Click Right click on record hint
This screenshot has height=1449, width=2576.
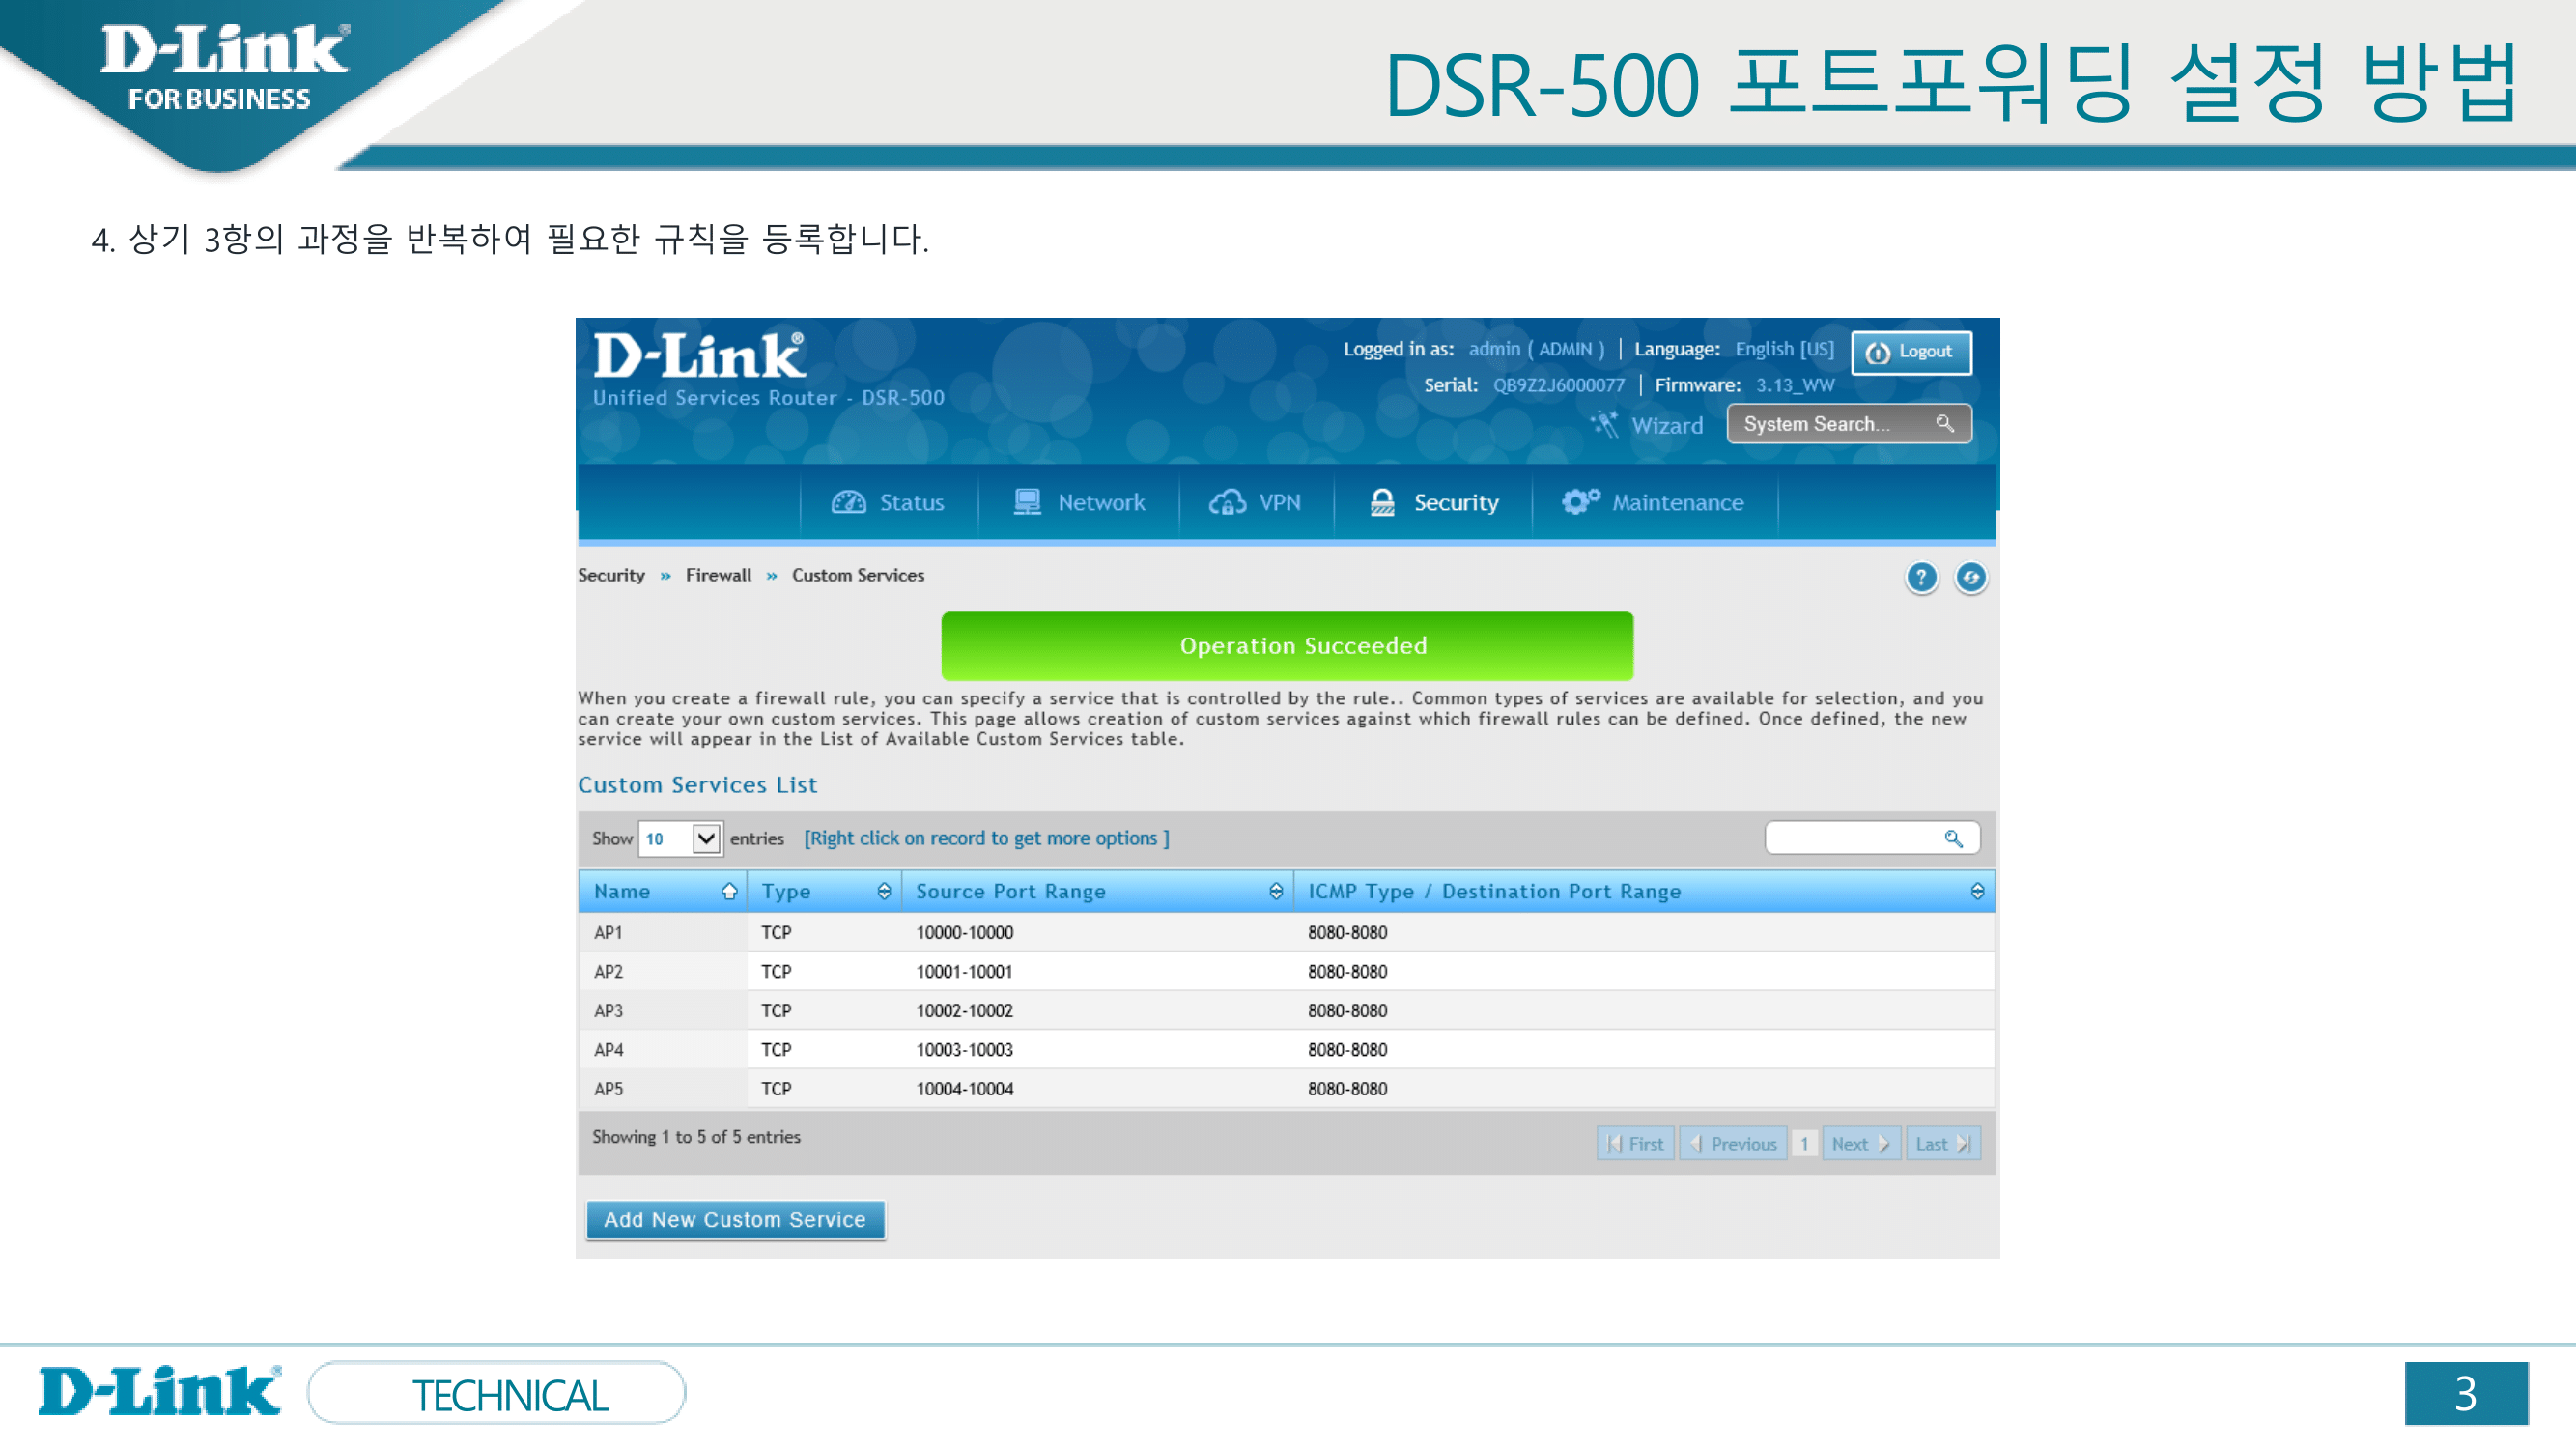coord(986,838)
